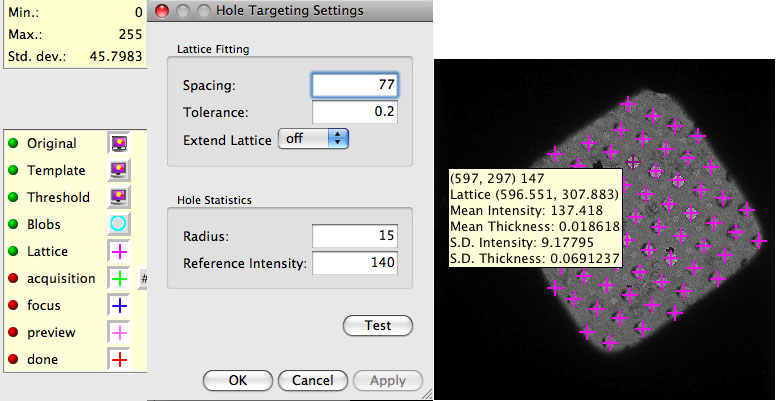Click the Reference Intensity input field
Image resolution: width=777 pixels, height=401 pixels.
tap(355, 264)
